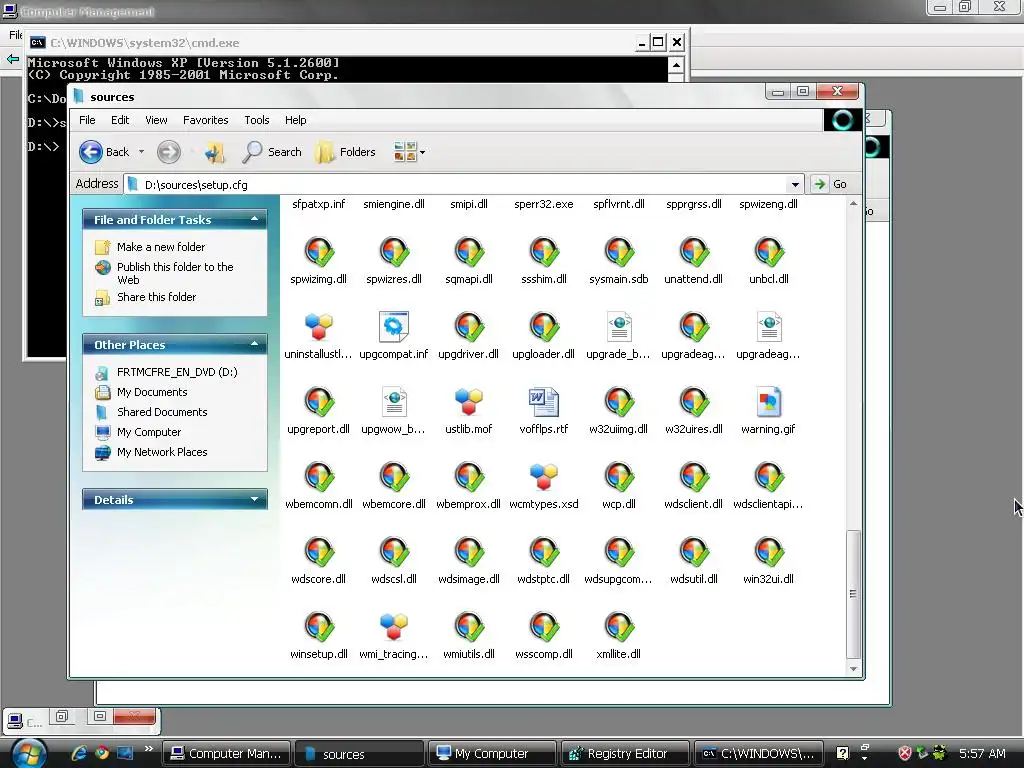The image size is (1024, 768).
Task: Open the Help menu
Action: 295,120
